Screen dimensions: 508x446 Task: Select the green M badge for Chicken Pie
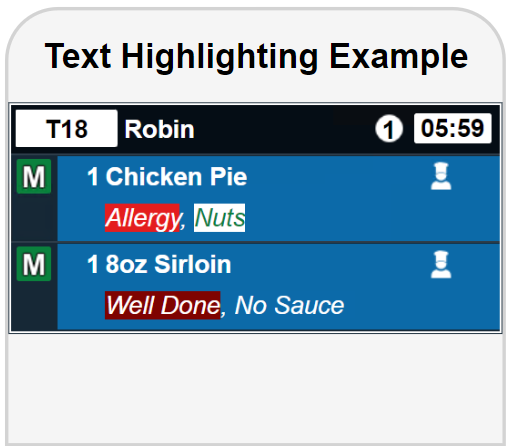pyautogui.click(x=34, y=176)
